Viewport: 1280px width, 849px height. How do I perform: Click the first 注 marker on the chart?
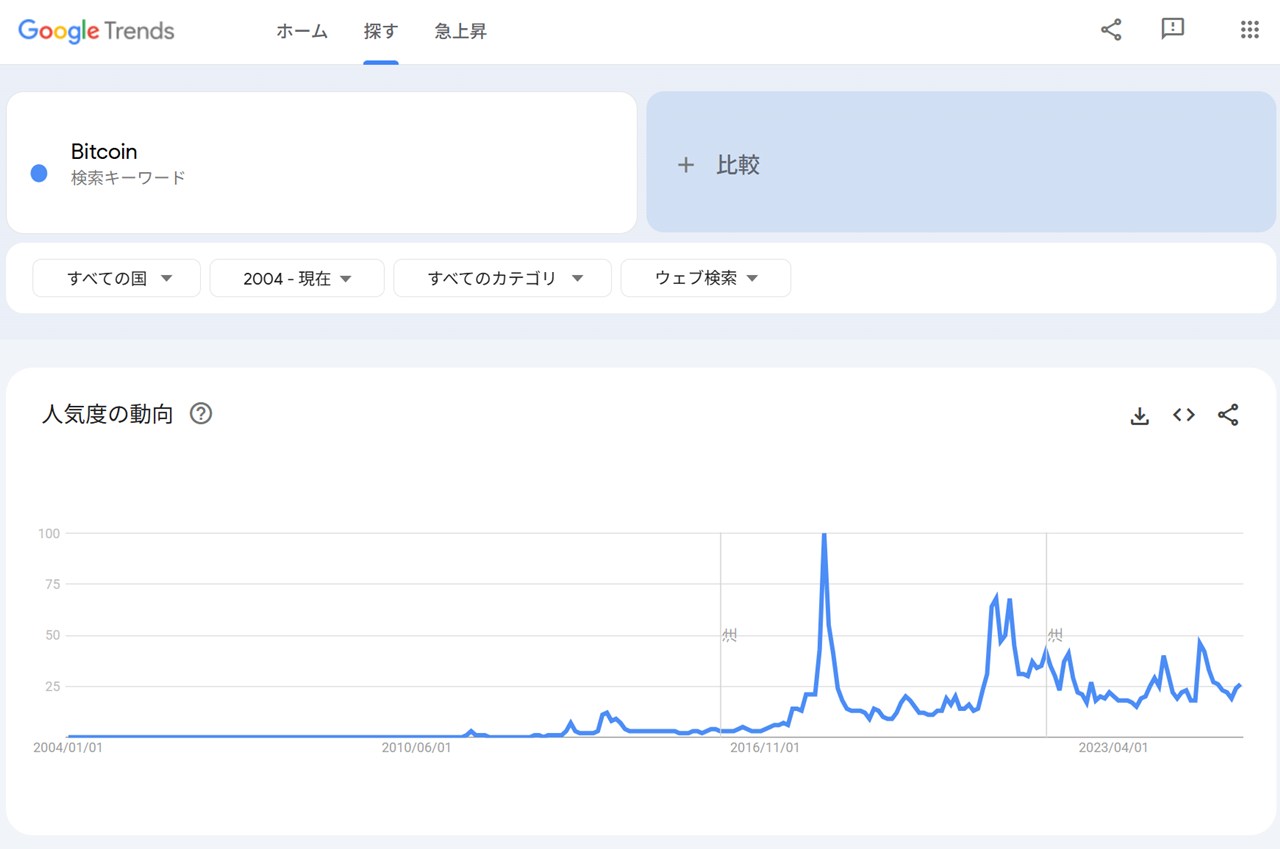pyautogui.click(x=729, y=635)
